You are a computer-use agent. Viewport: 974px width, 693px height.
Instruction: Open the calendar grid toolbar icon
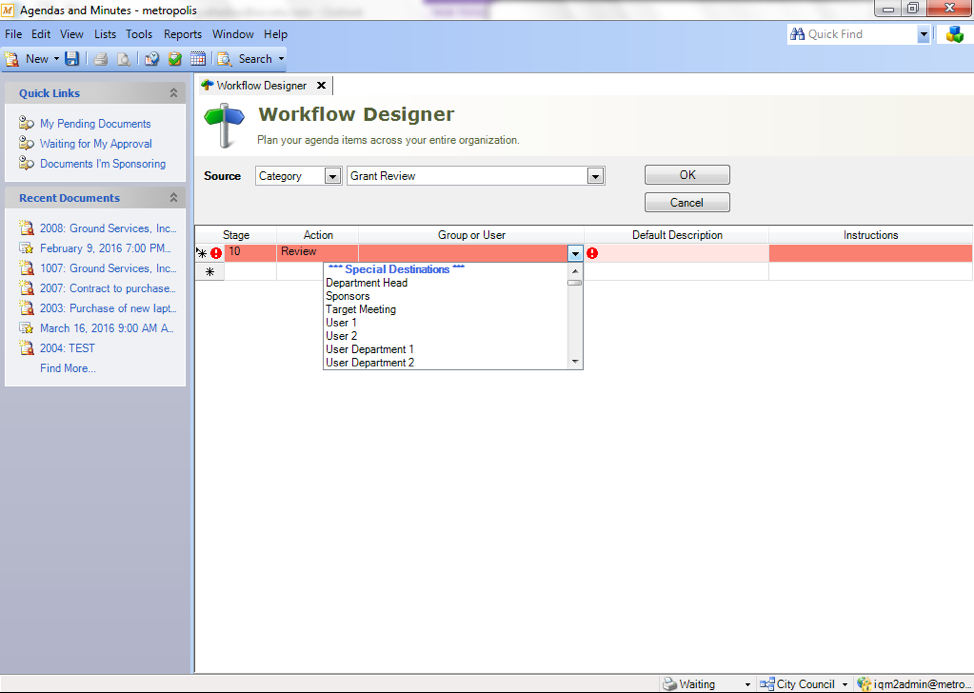pos(198,59)
